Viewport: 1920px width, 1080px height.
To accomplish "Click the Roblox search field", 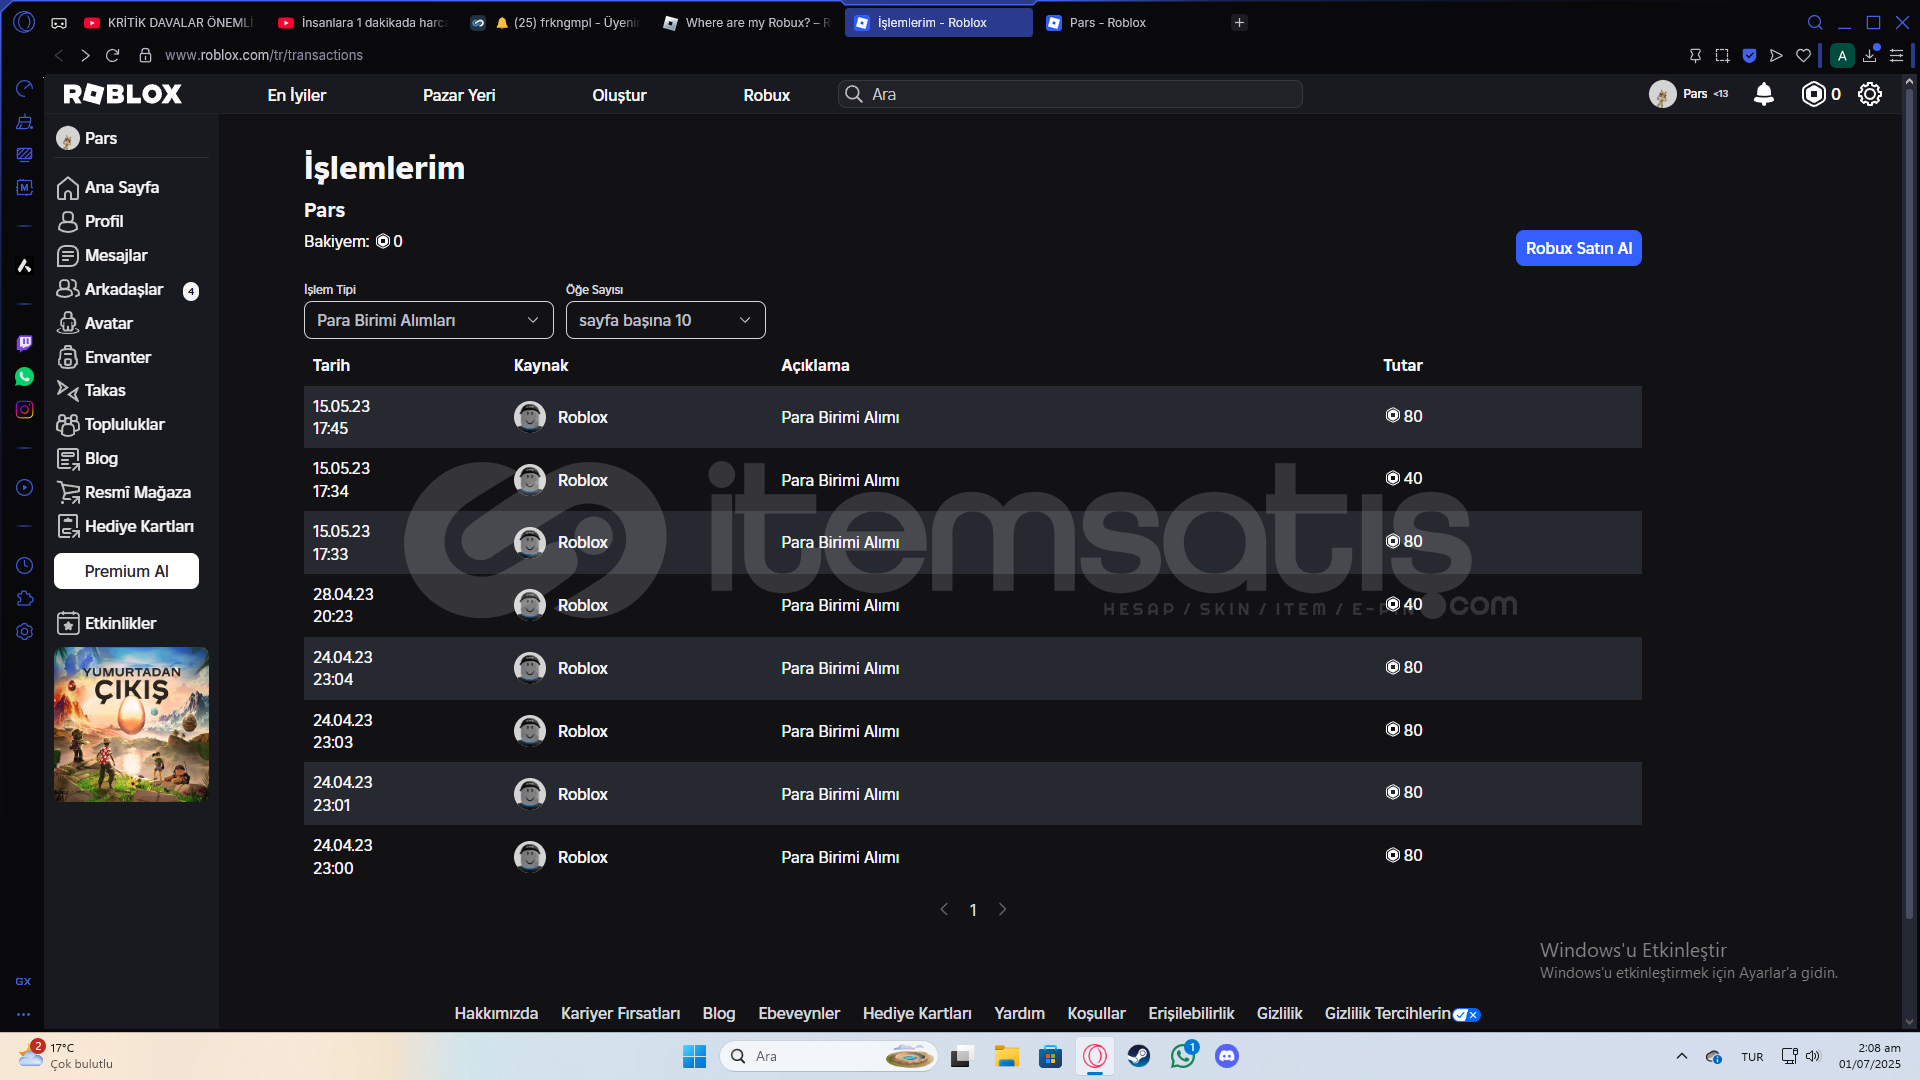I will coord(1070,94).
